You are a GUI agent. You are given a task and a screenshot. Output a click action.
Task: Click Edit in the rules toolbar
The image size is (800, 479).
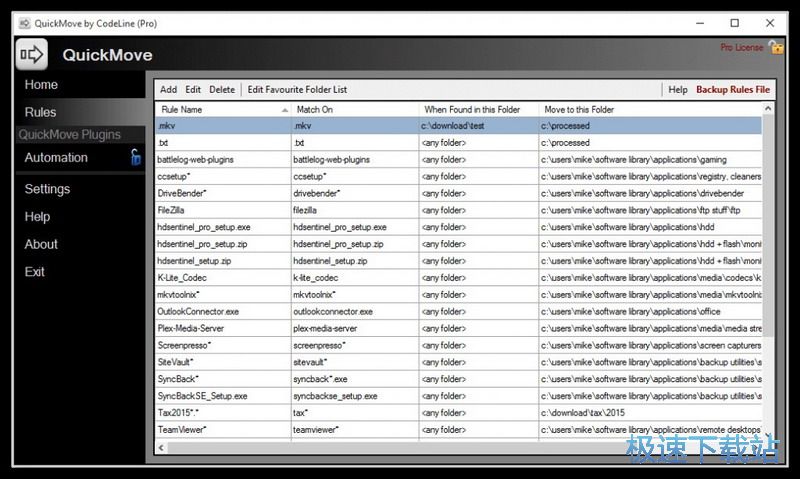coord(193,90)
